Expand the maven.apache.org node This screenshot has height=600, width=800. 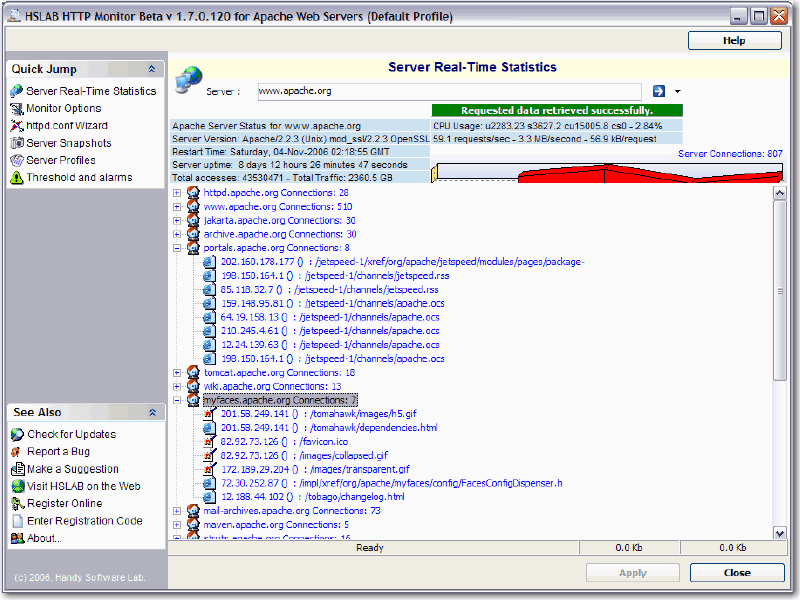pyautogui.click(x=177, y=525)
